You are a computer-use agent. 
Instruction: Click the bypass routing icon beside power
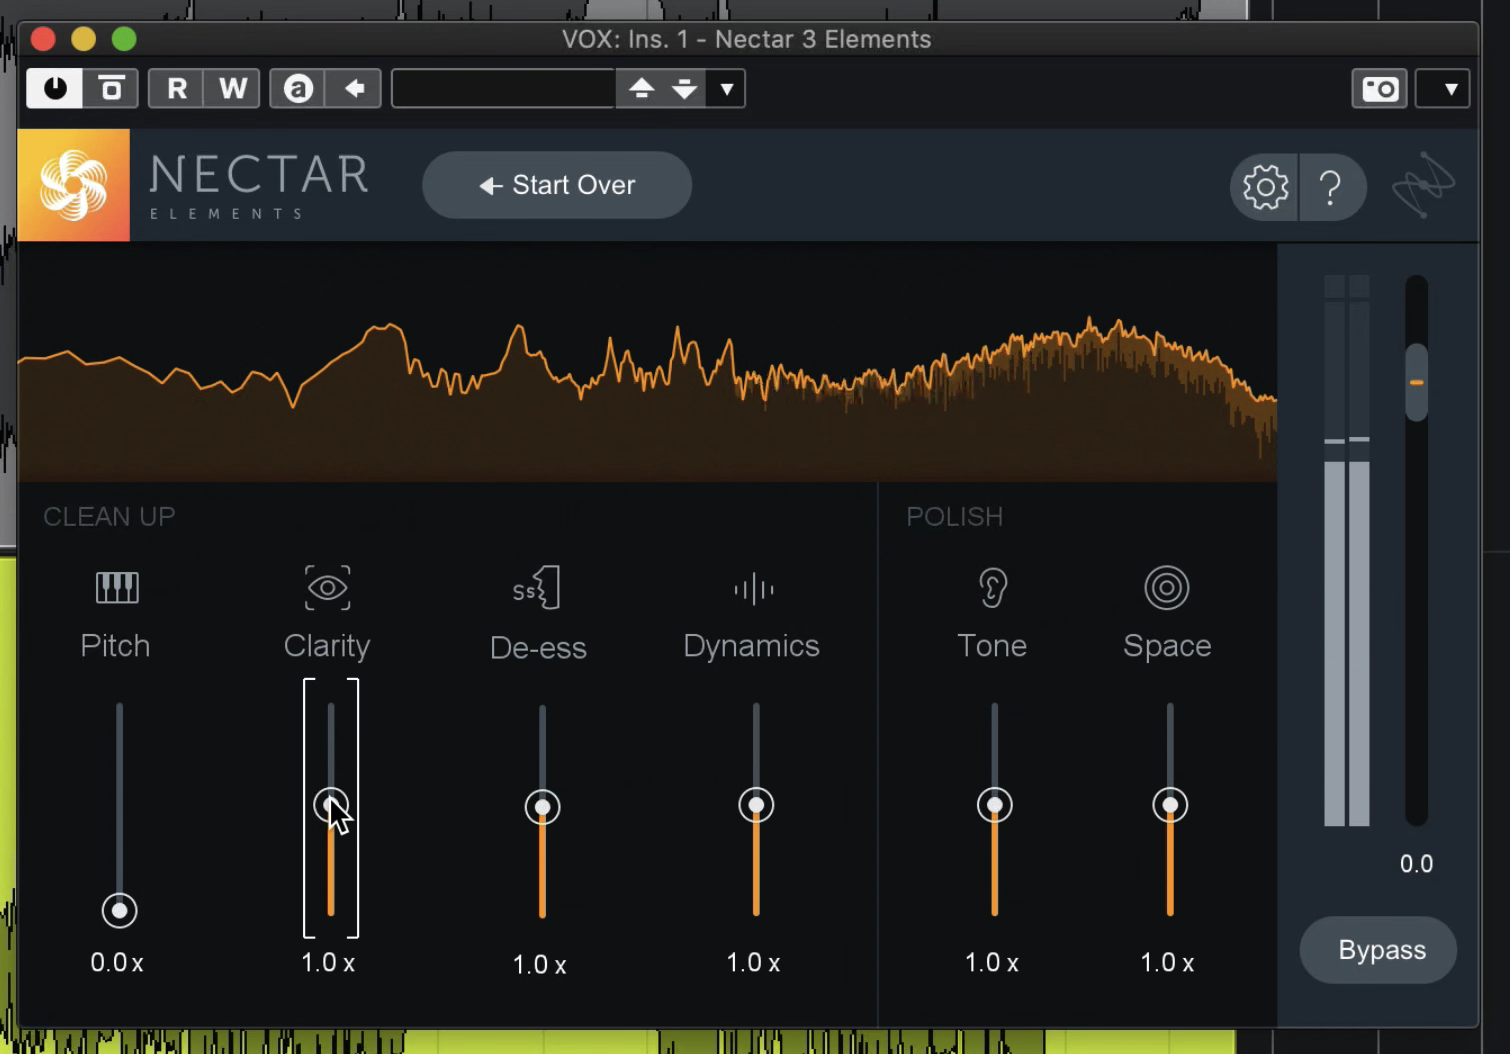click(111, 88)
